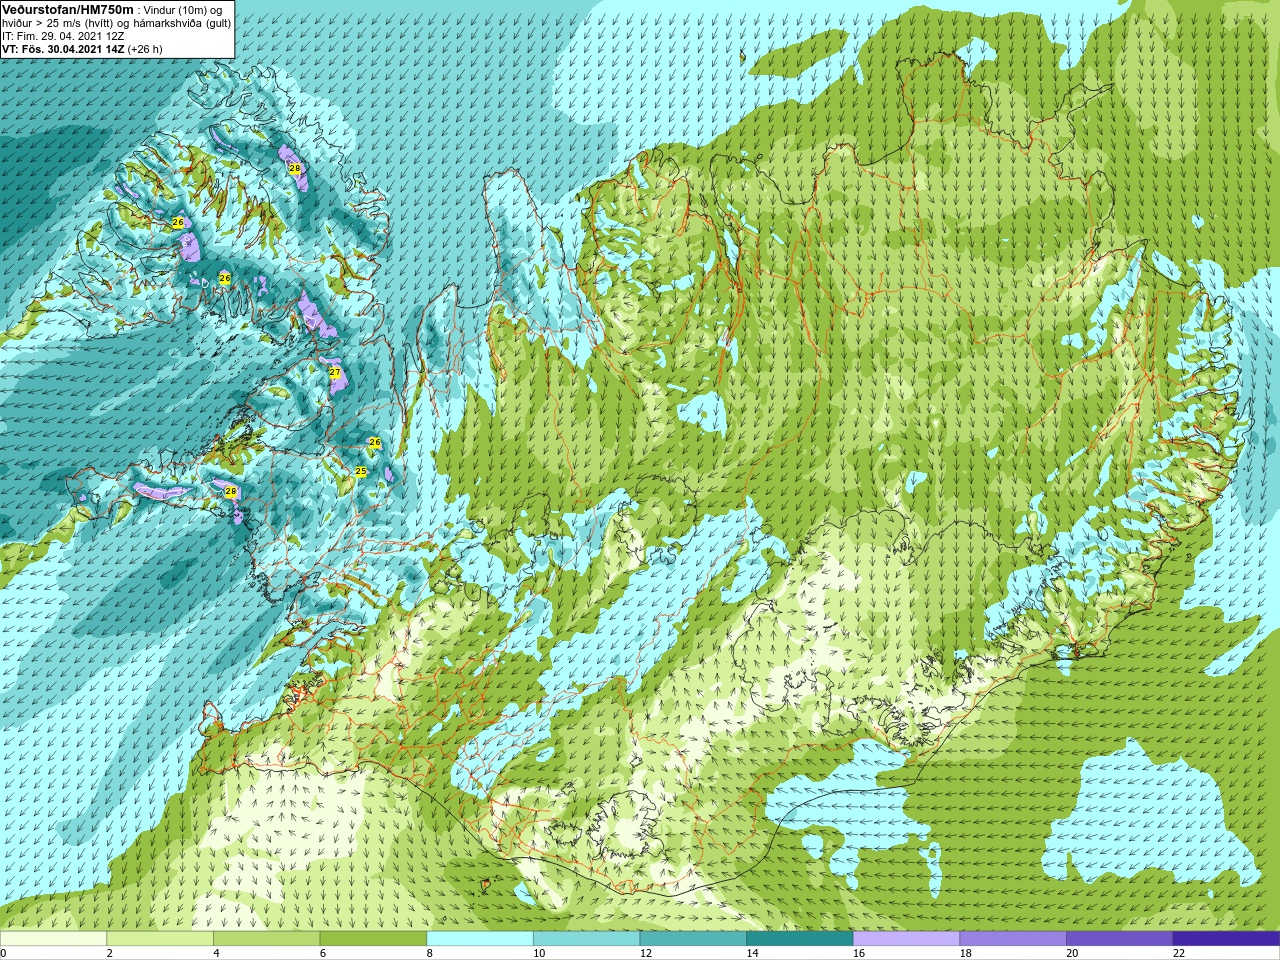Click the 'IT: Fim. 29. 04. 2021 12Z' line

click(63, 36)
